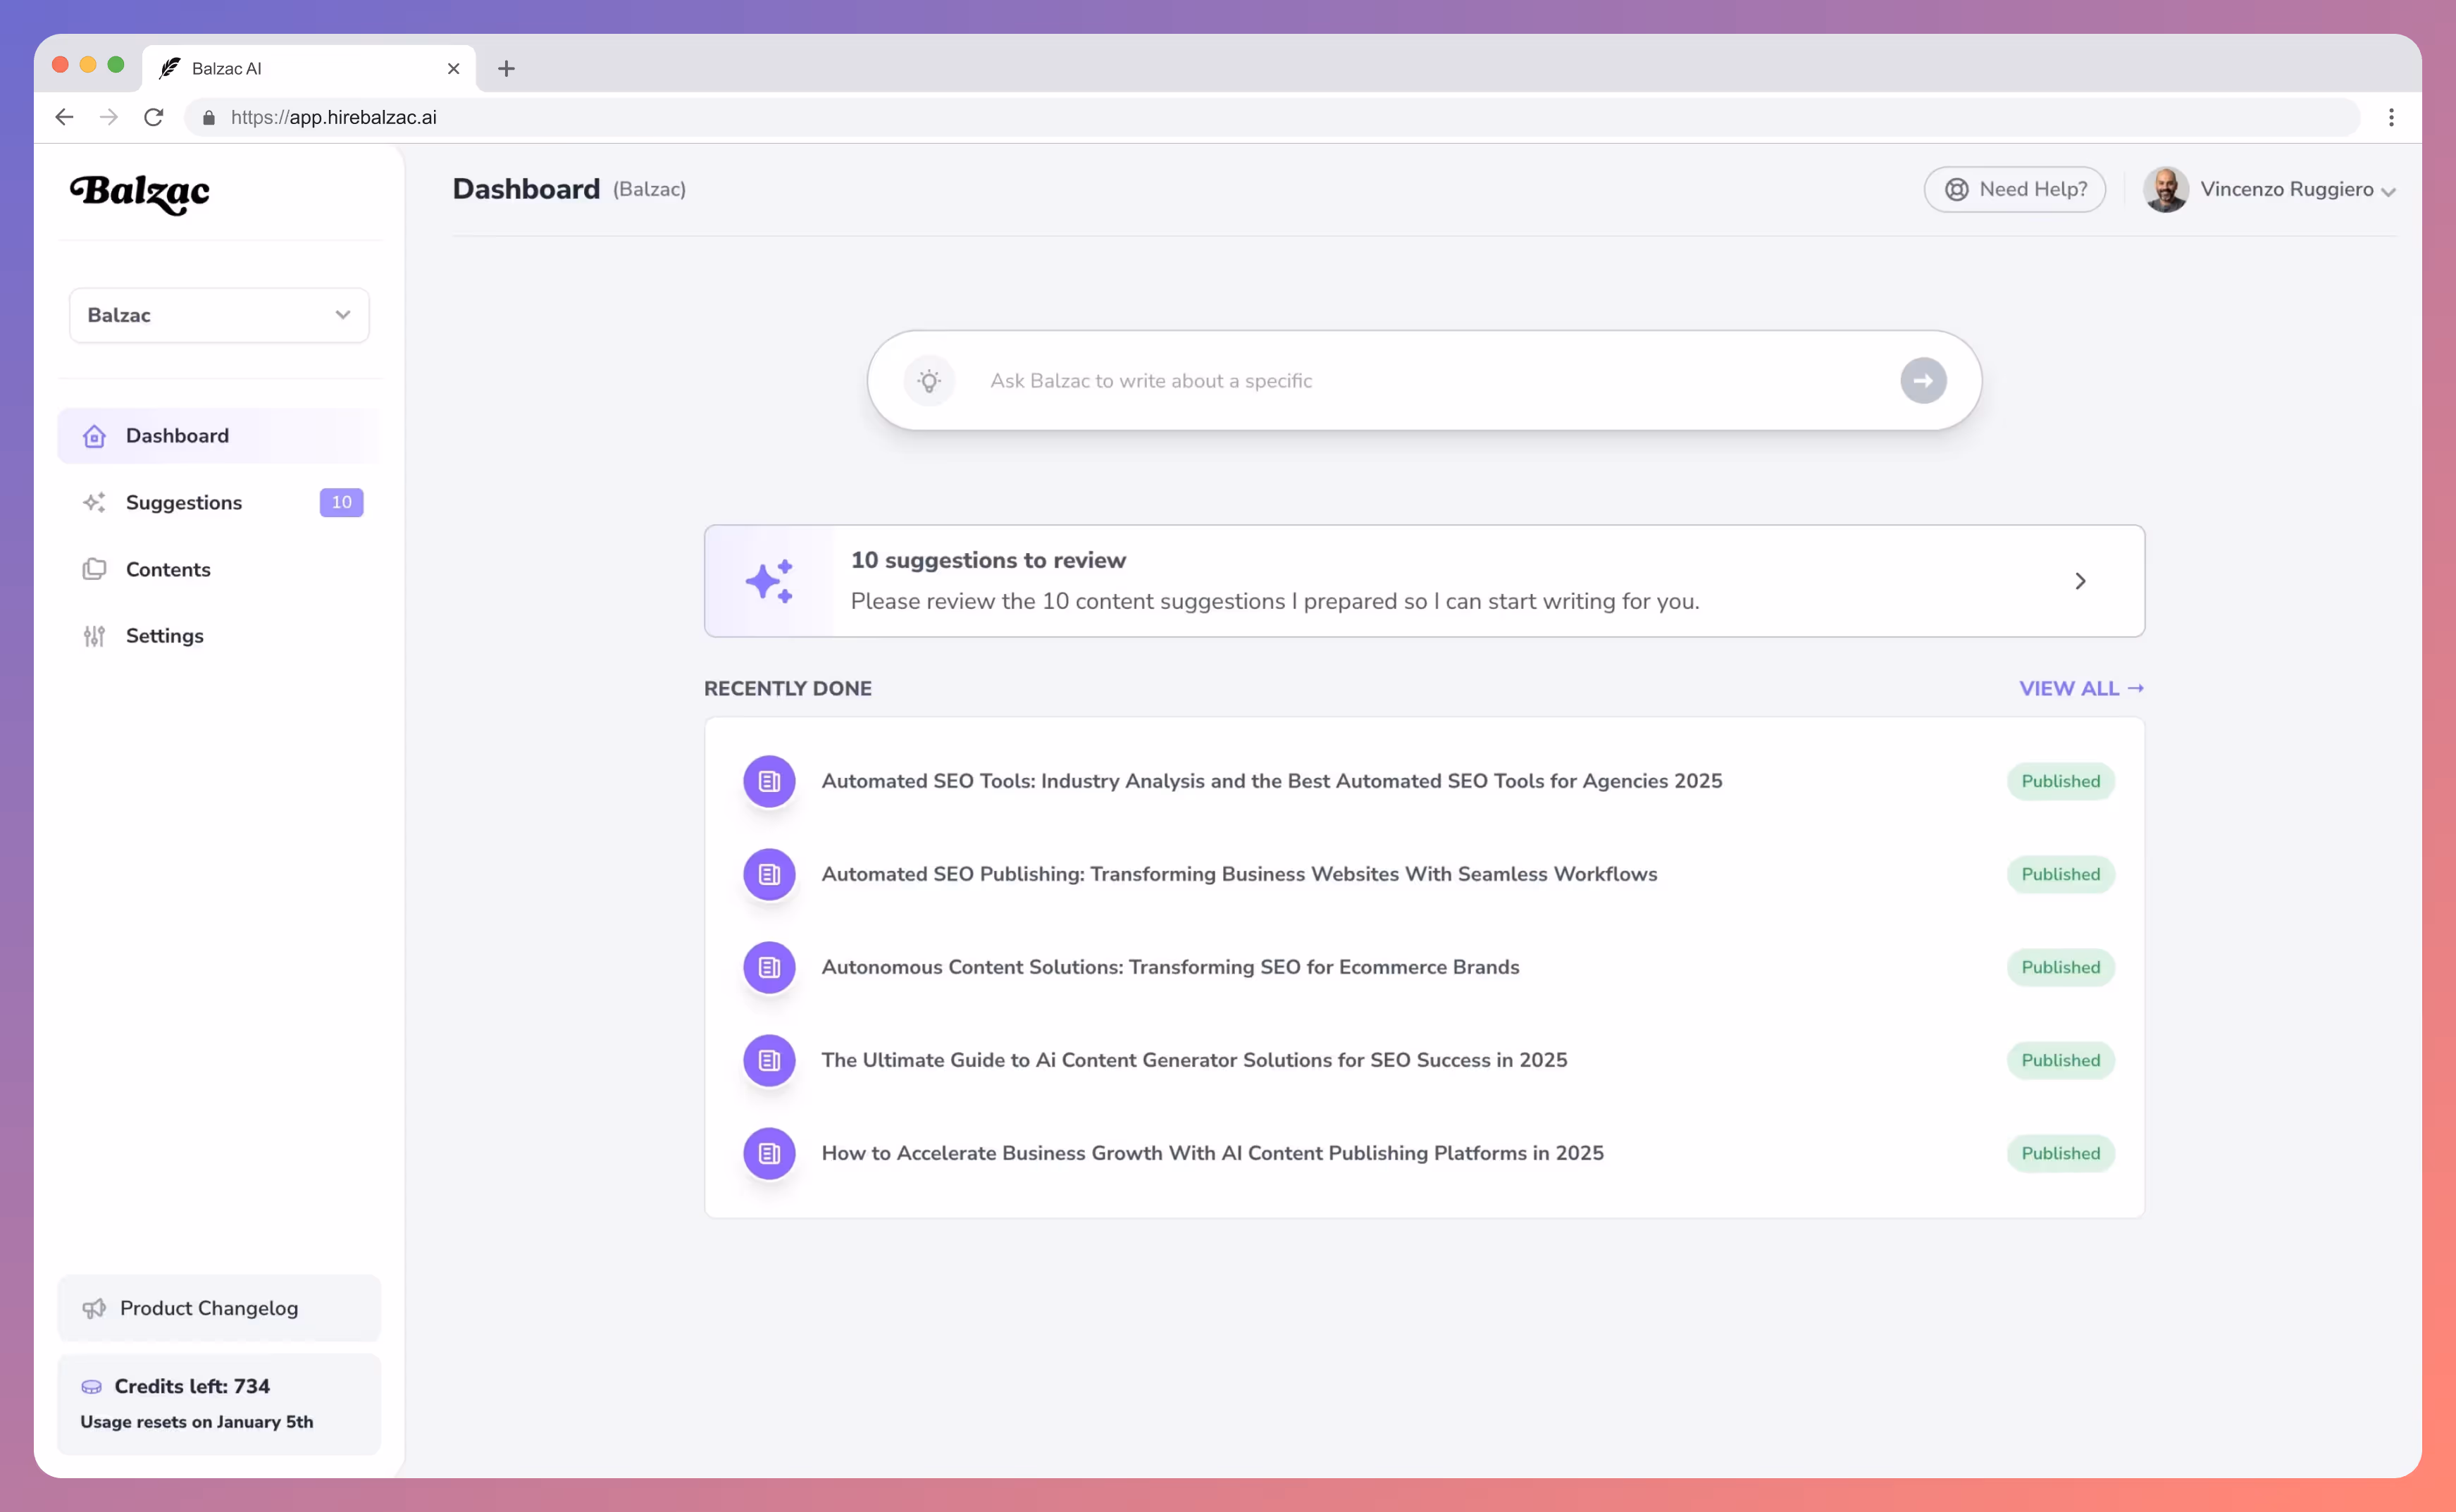Screen dimensions: 2456x1512
Task: Click the Need Help? button
Action: pyautogui.click(x=2015, y=189)
